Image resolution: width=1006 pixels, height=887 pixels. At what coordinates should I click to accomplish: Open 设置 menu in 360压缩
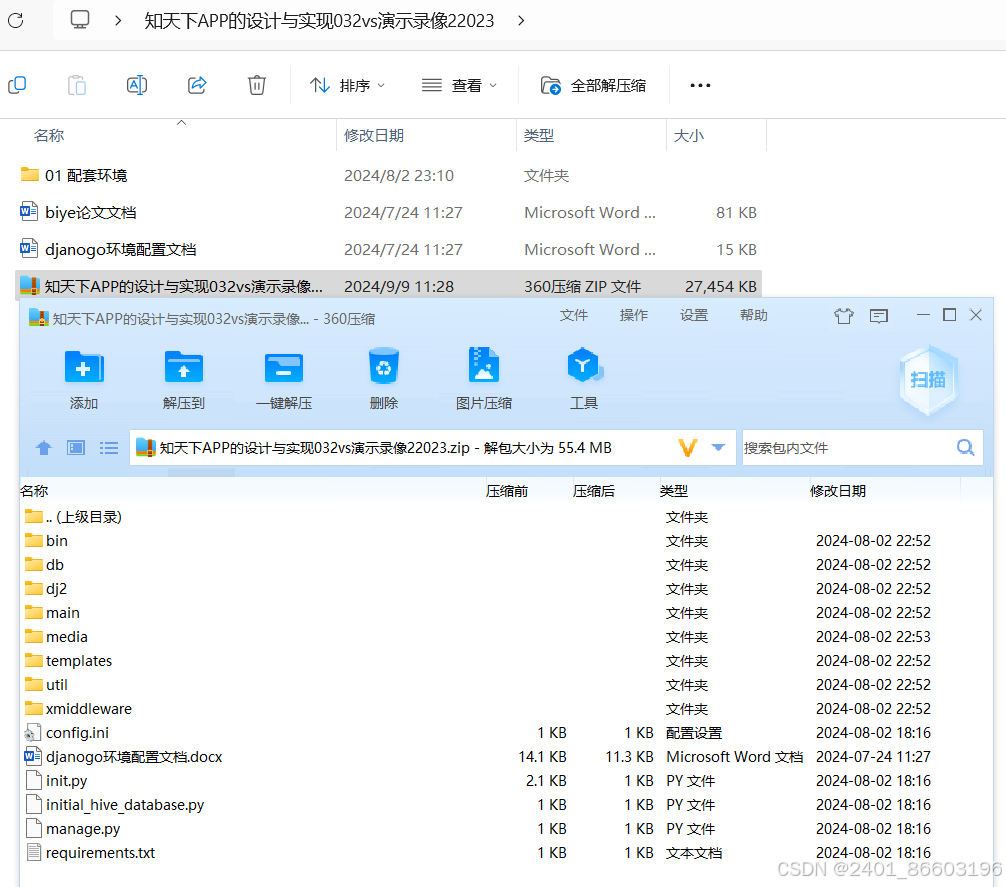click(694, 315)
